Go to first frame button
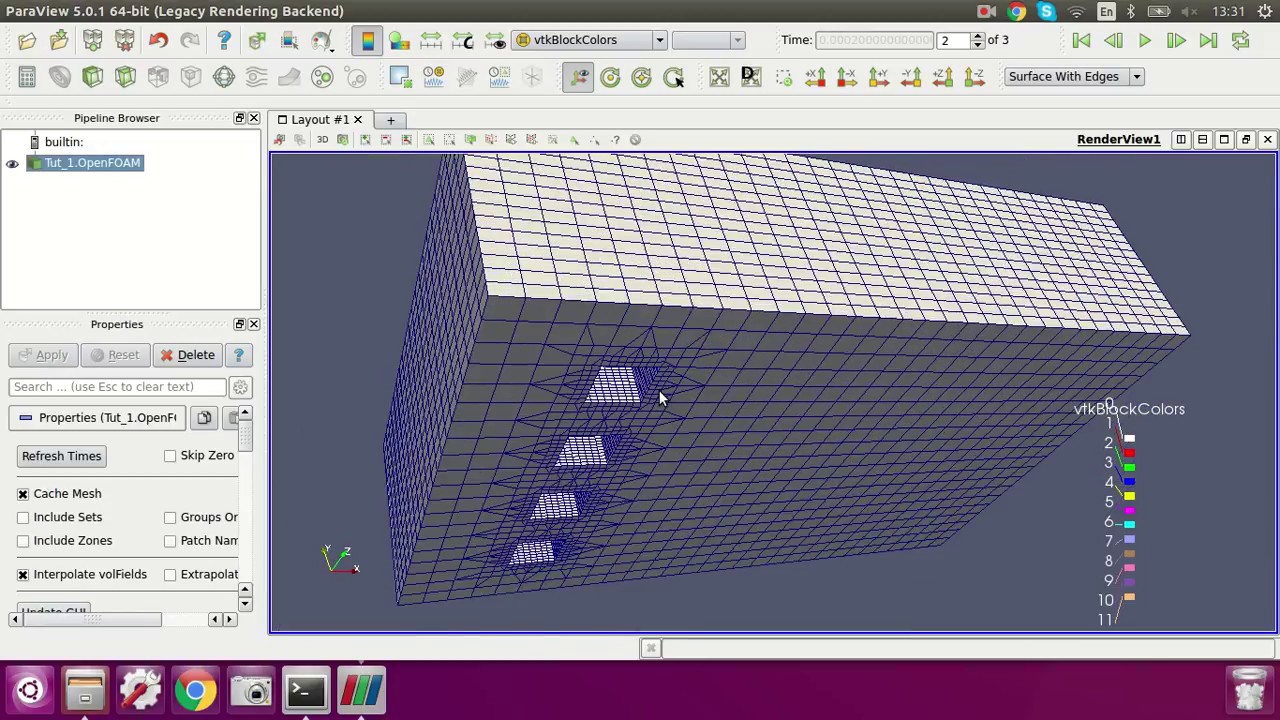The height and width of the screenshot is (720, 1280). [1081, 40]
